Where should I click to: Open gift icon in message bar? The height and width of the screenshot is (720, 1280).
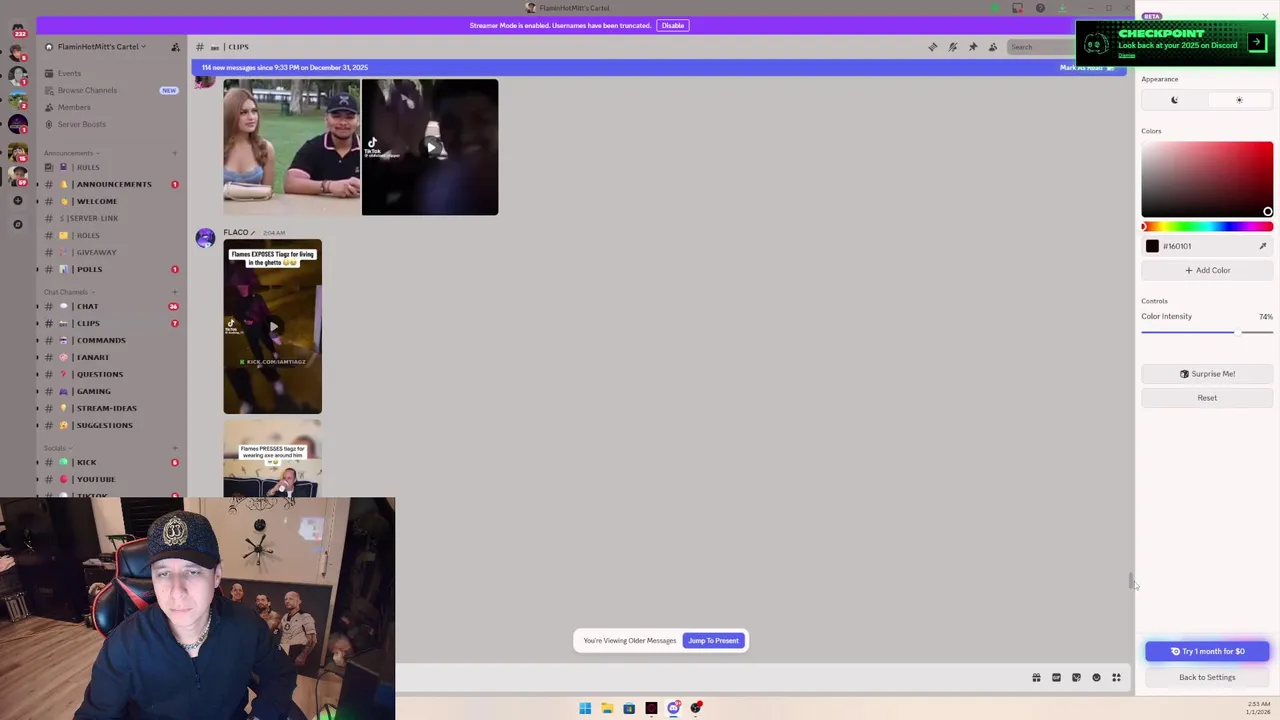[x=1036, y=678]
